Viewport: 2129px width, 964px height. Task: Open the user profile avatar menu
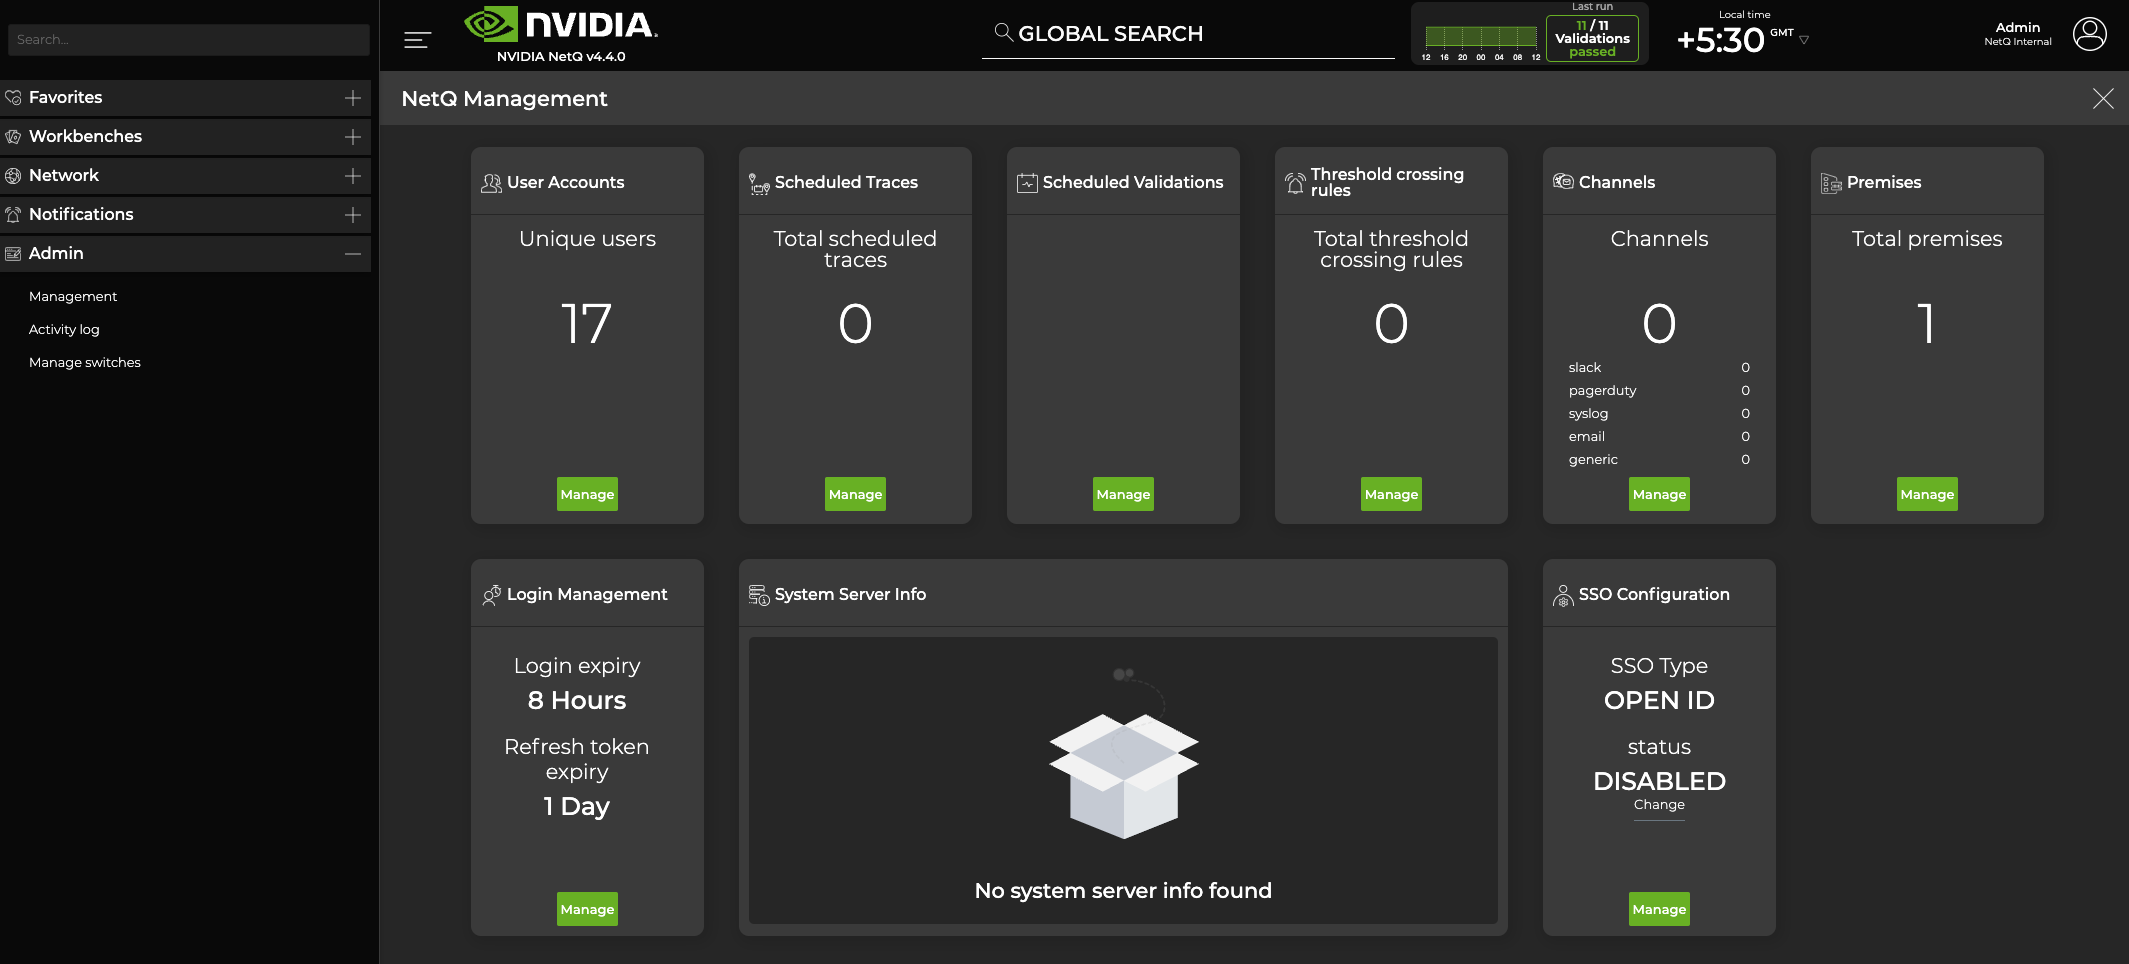coord(2091,34)
